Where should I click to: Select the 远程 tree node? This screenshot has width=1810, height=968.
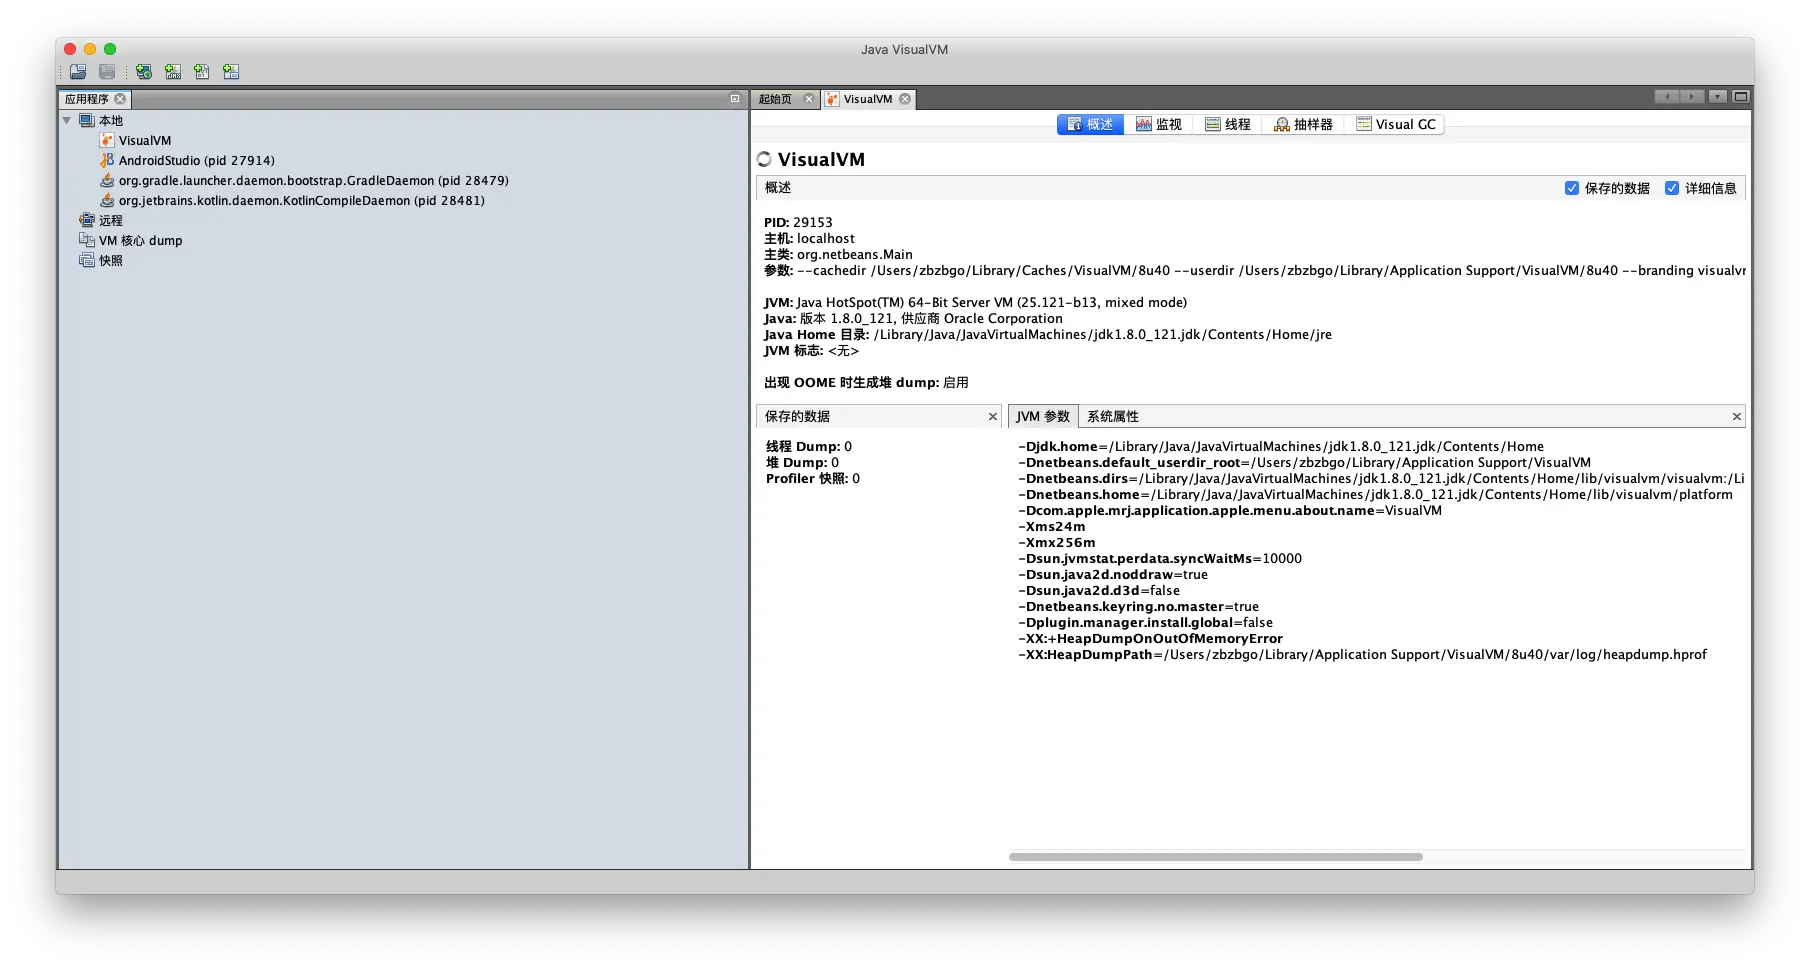pyautogui.click(x=111, y=221)
